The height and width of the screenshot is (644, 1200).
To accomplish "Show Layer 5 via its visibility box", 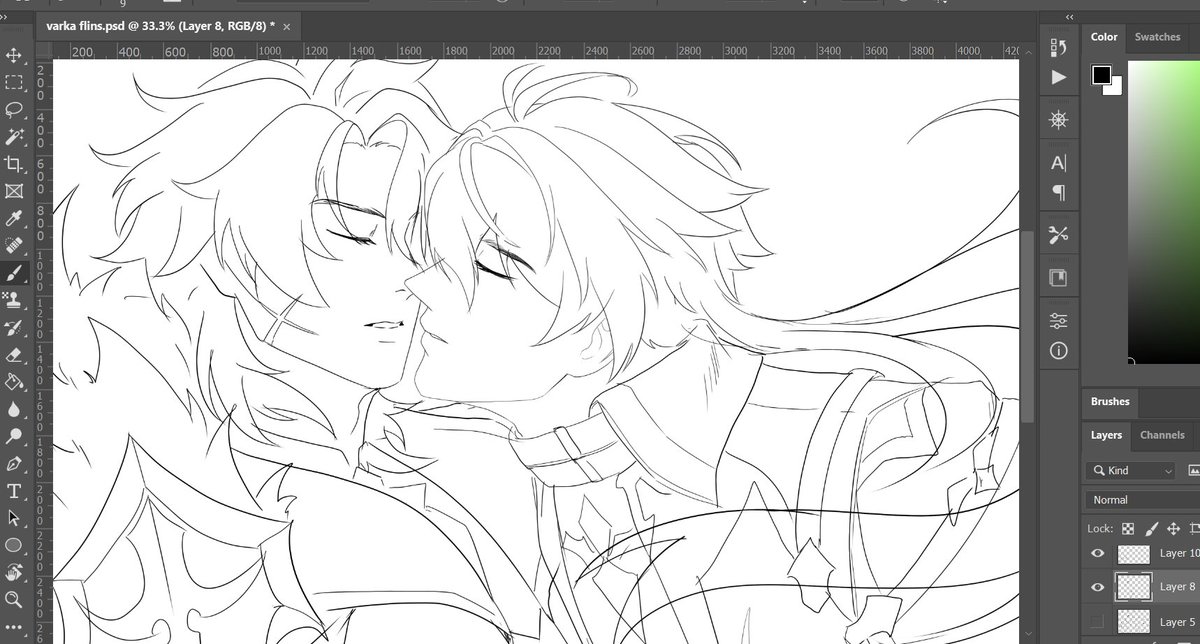I will pos(1098,621).
